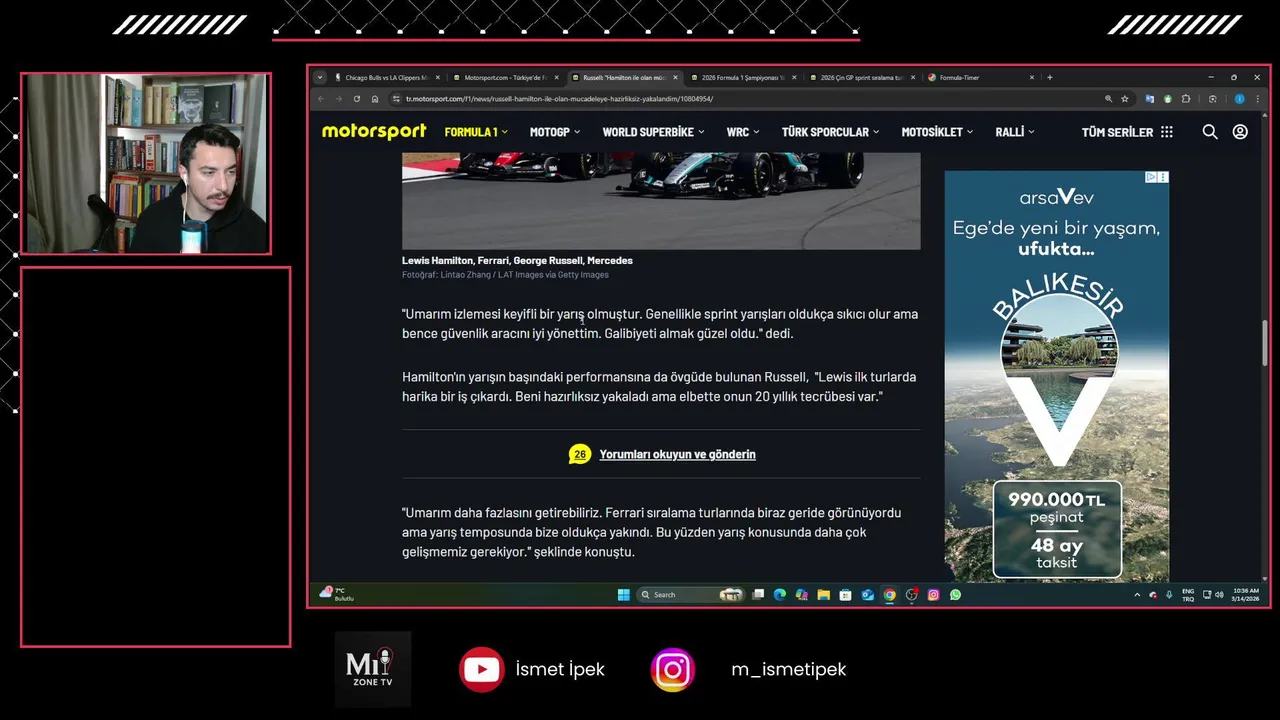Click Yorumları okuyun ve gönderin link
The image size is (1280, 720).
pos(677,454)
